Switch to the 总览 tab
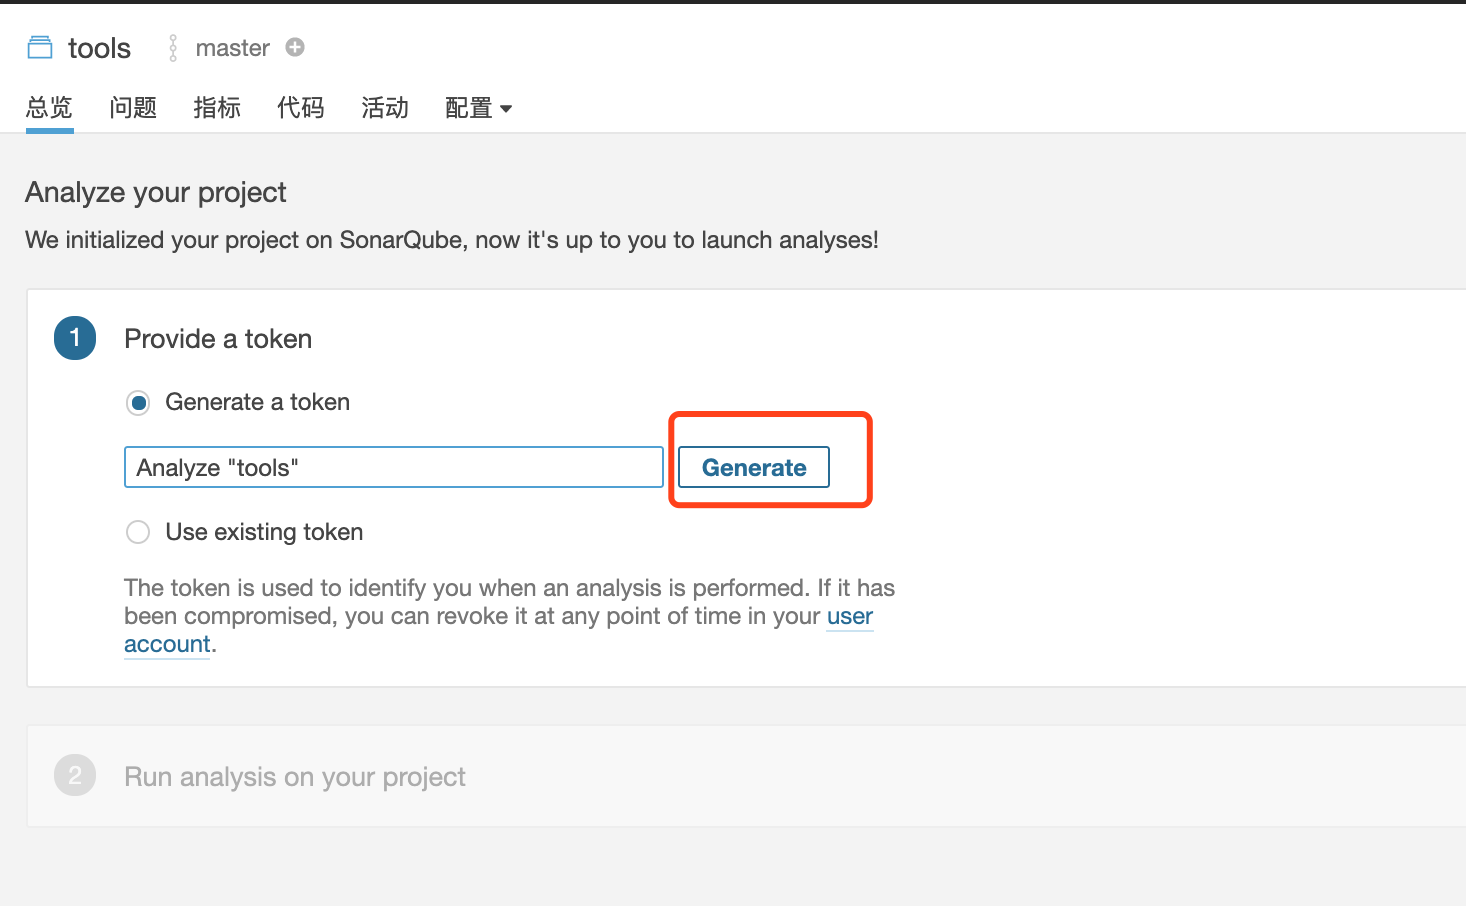 (x=50, y=108)
